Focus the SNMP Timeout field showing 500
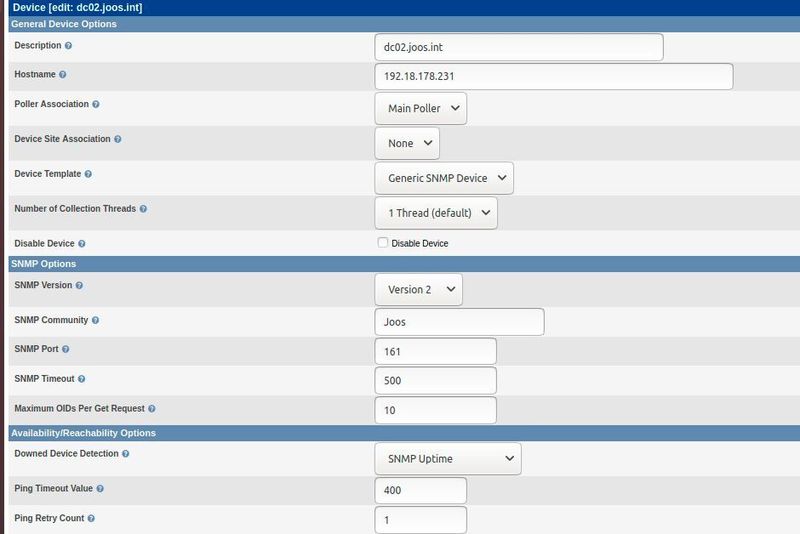 click(435, 380)
